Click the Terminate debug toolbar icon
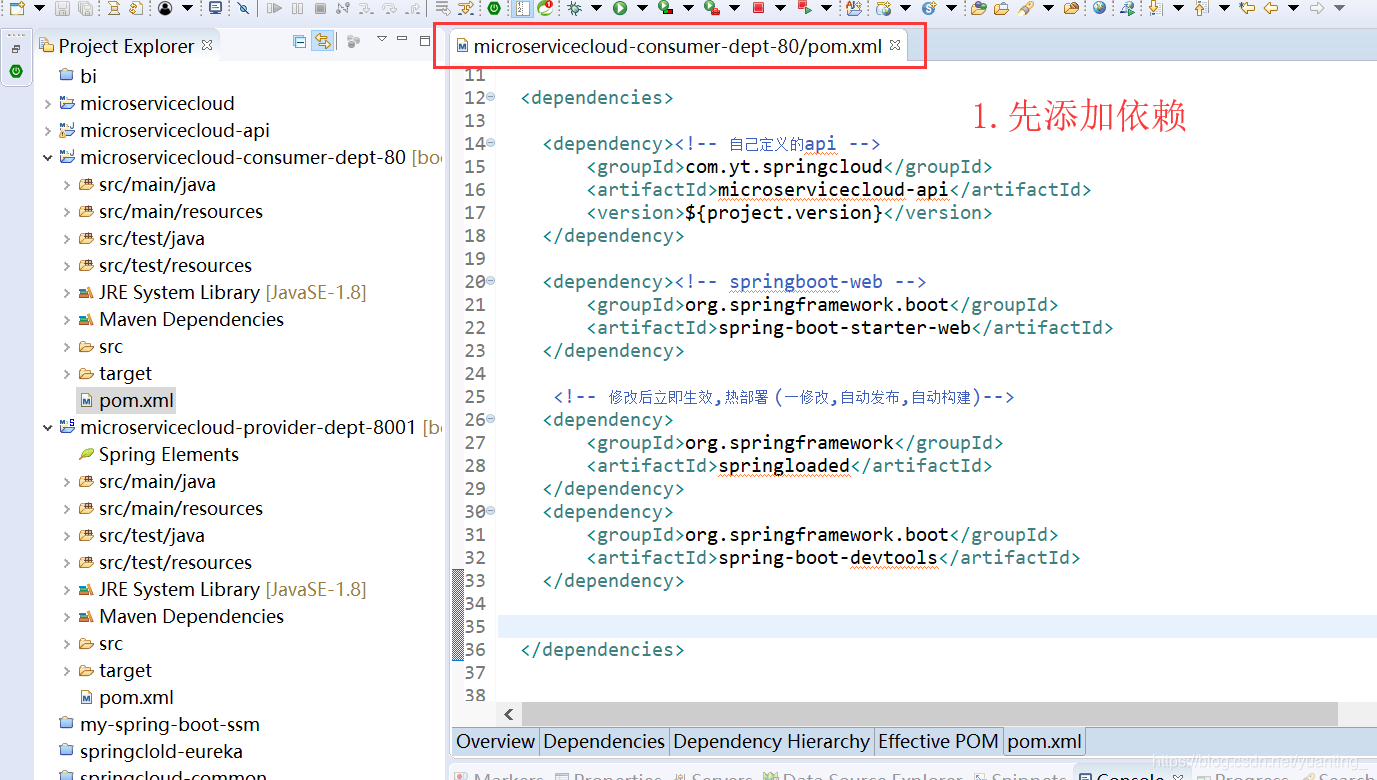The height and width of the screenshot is (780, 1377). point(320,8)
